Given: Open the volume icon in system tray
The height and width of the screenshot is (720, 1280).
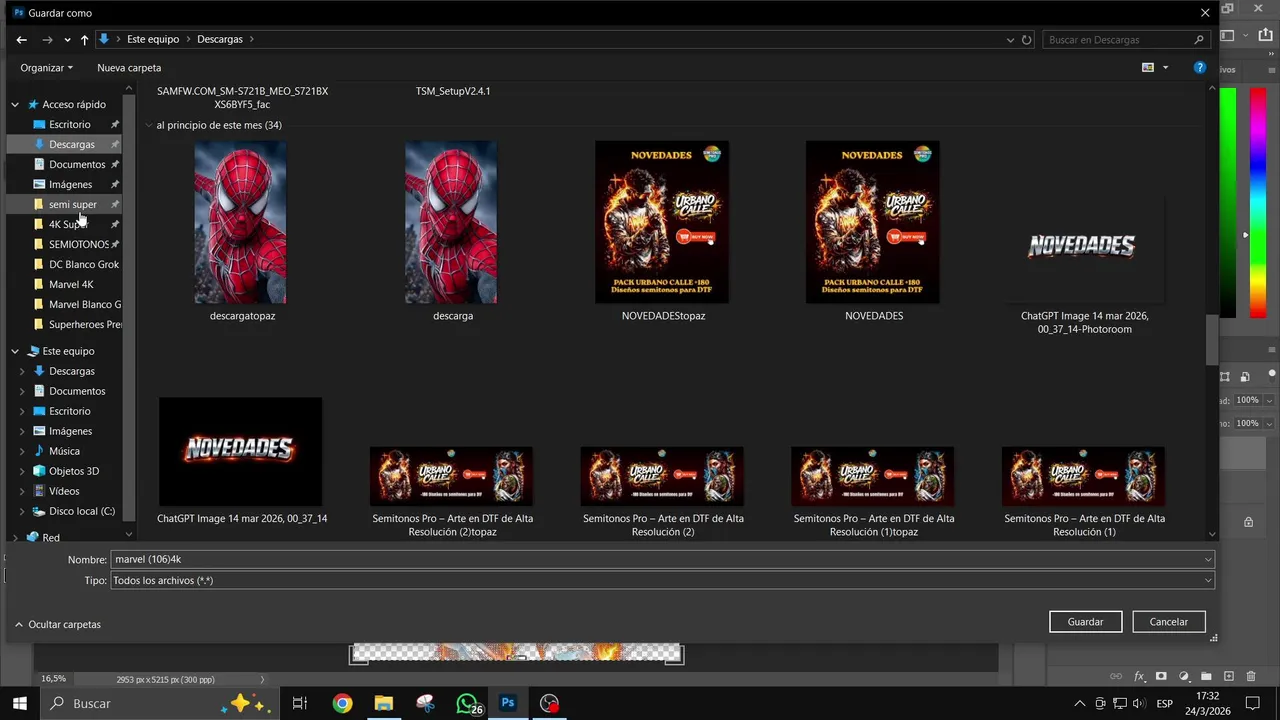Looking at the screenshot, I should (x=1138, y=704).
